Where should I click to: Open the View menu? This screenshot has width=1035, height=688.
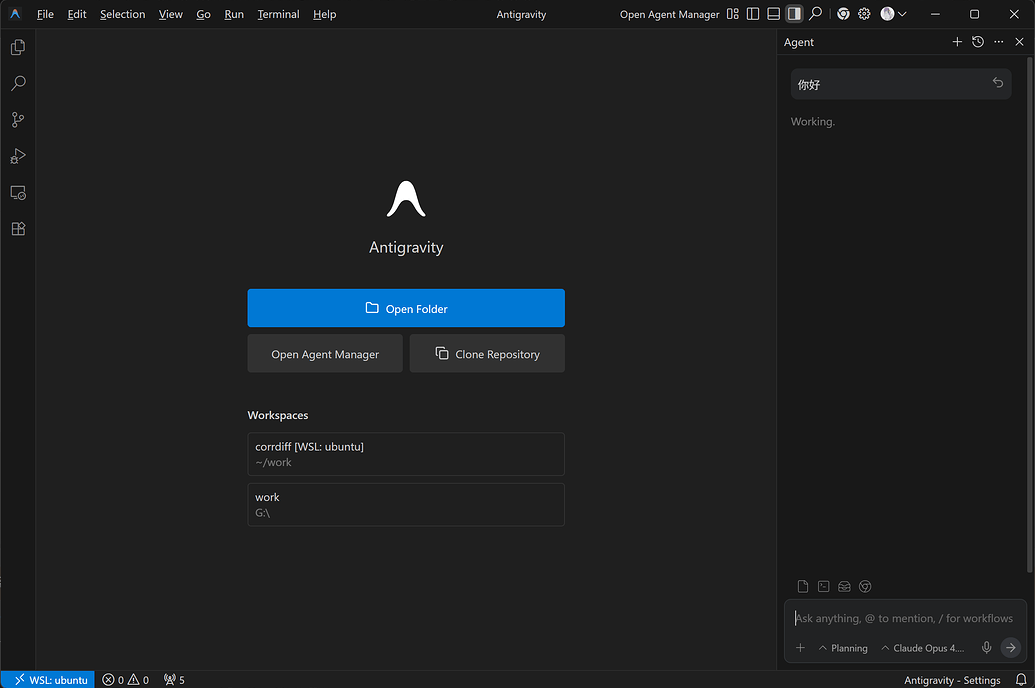(170, 14)
